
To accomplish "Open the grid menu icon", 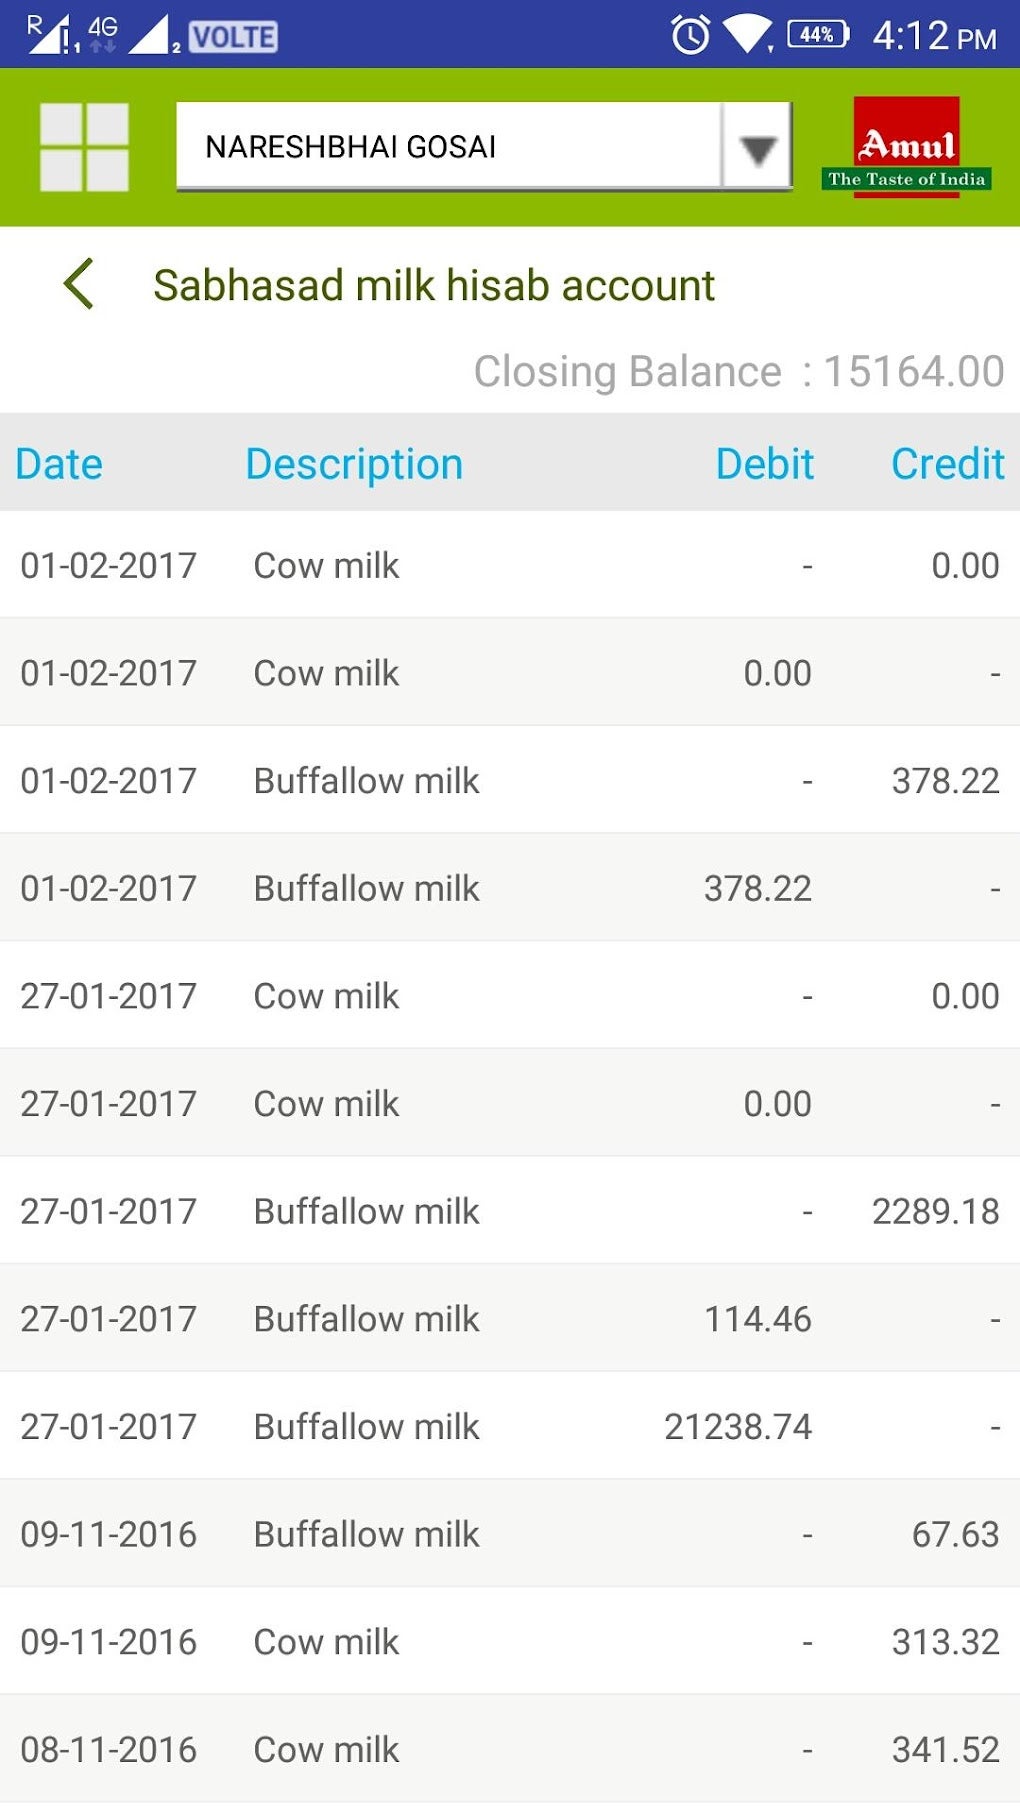I will 84,147.
